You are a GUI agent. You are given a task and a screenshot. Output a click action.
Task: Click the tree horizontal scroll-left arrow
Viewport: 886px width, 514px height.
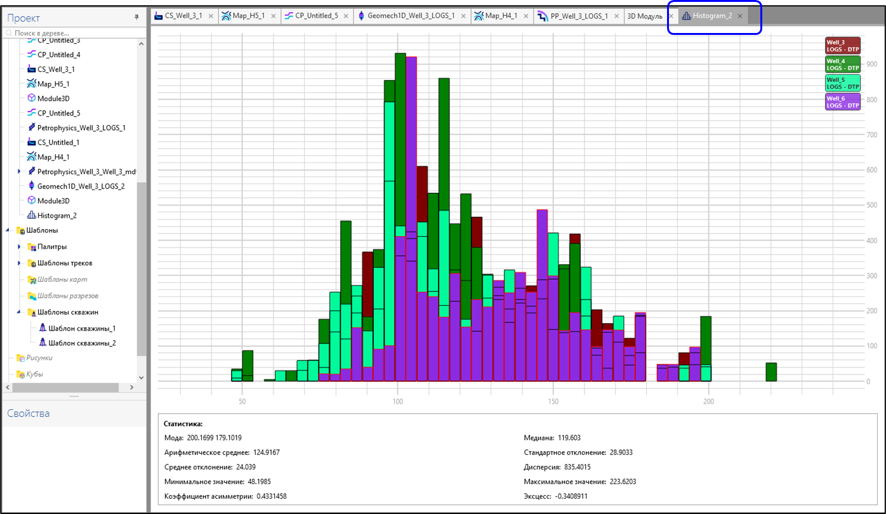(x=7, y=387)
